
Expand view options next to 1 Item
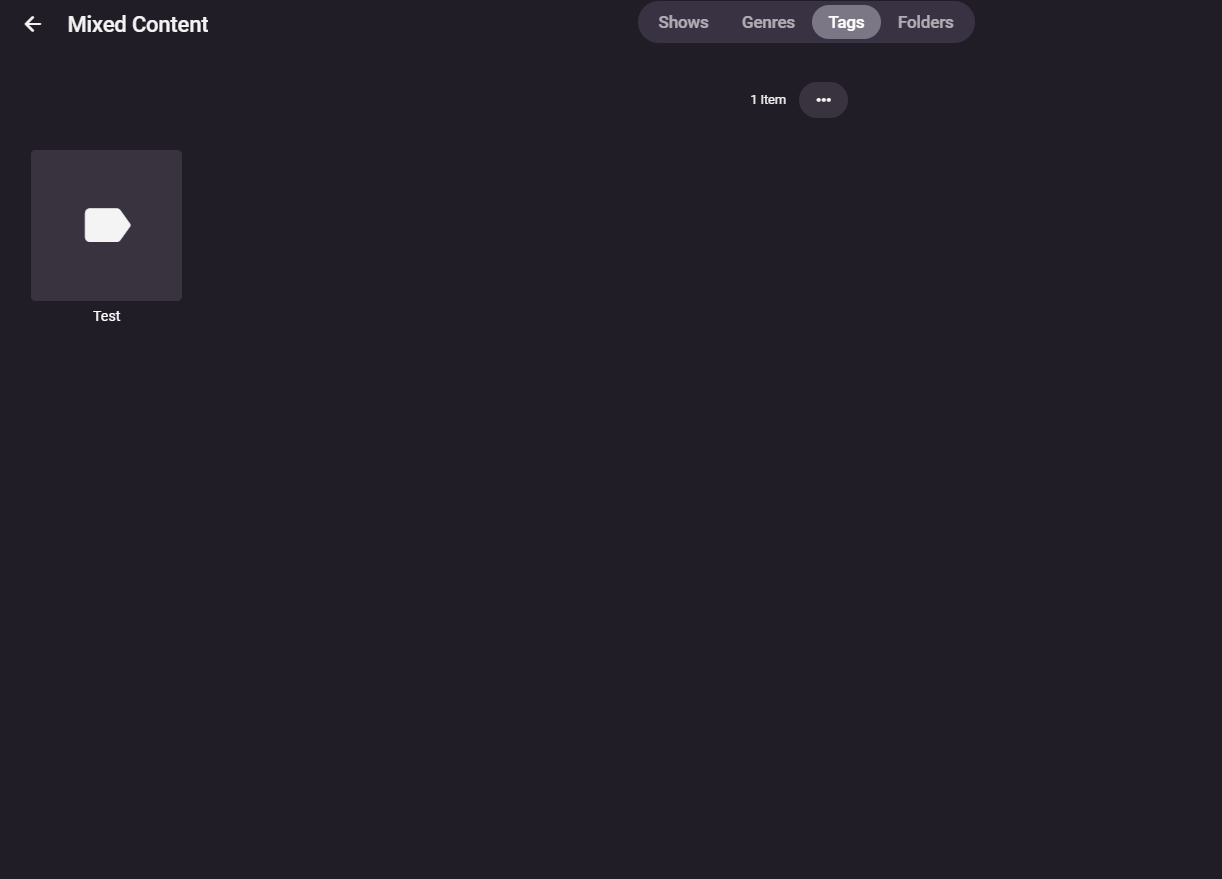823,100
